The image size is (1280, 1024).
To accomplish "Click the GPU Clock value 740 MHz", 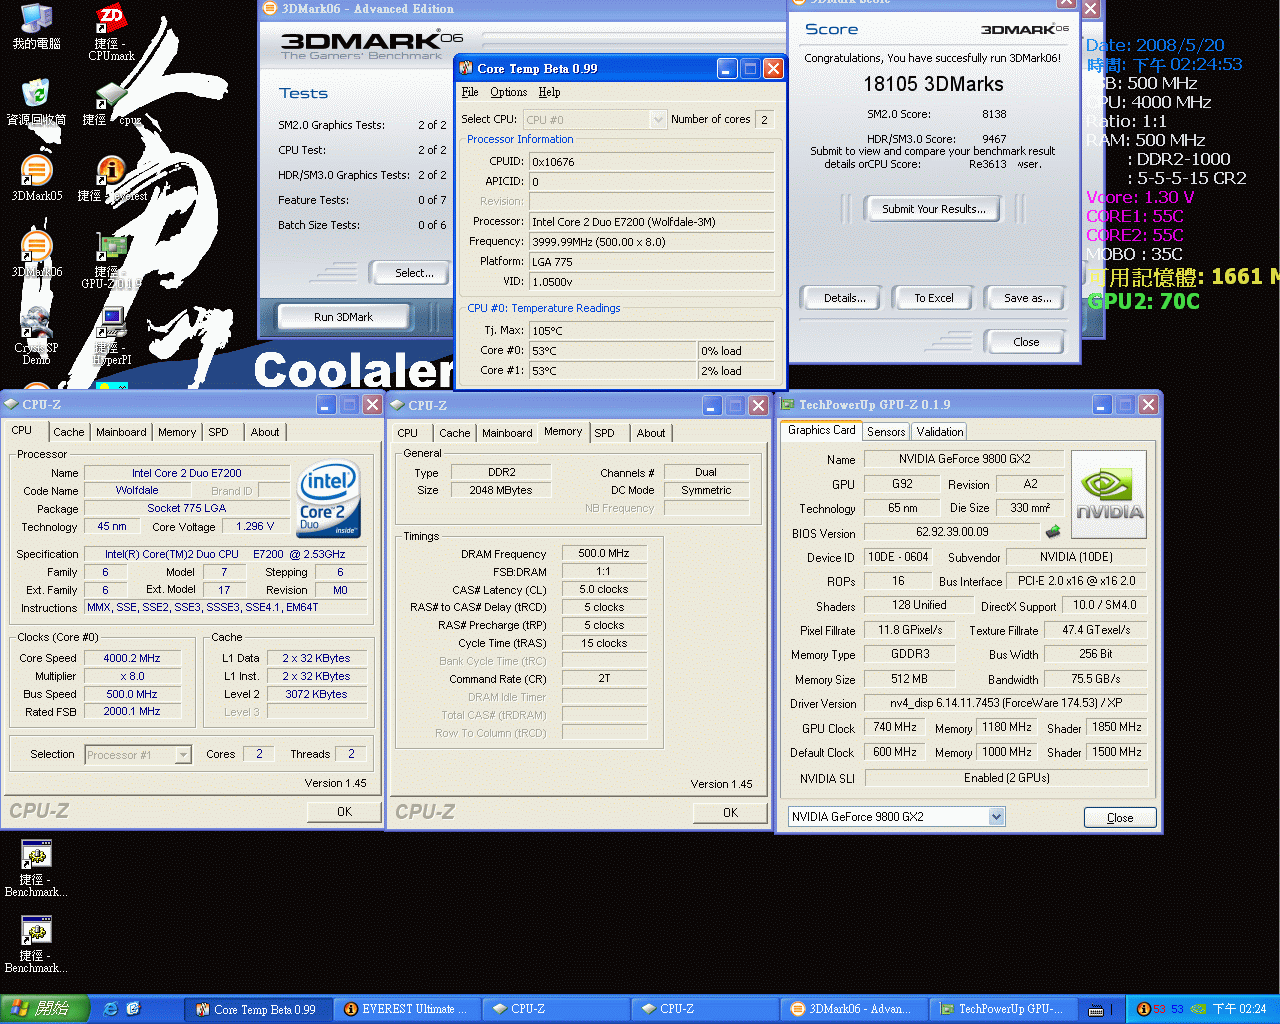I will [x=895, y=727].
